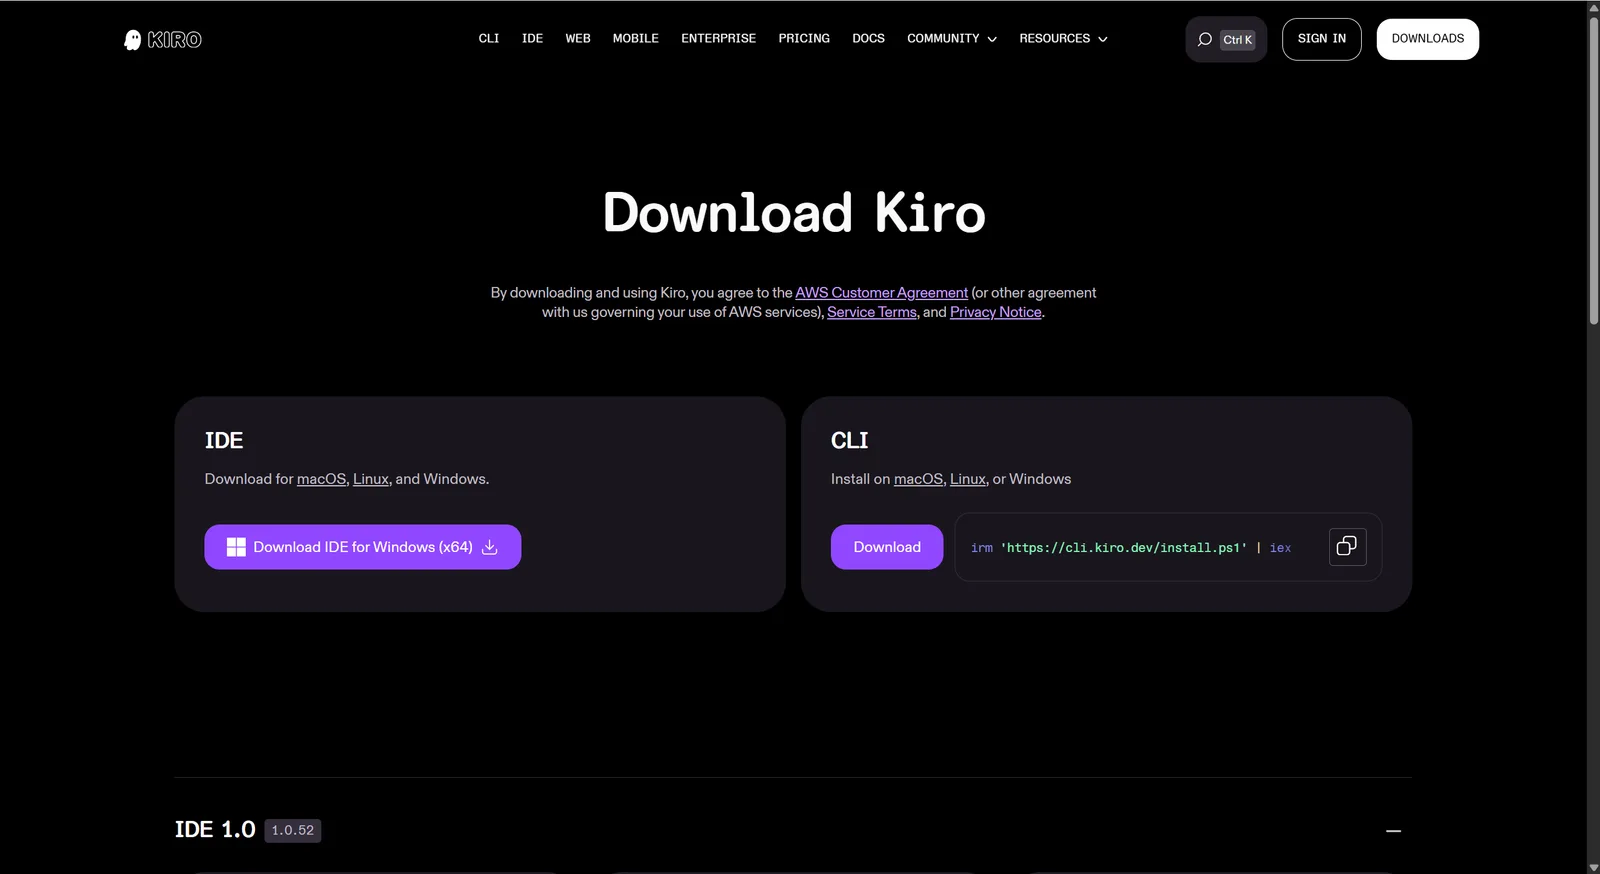
Task: Open the Privacy Notice link
Action: point(996,312)
